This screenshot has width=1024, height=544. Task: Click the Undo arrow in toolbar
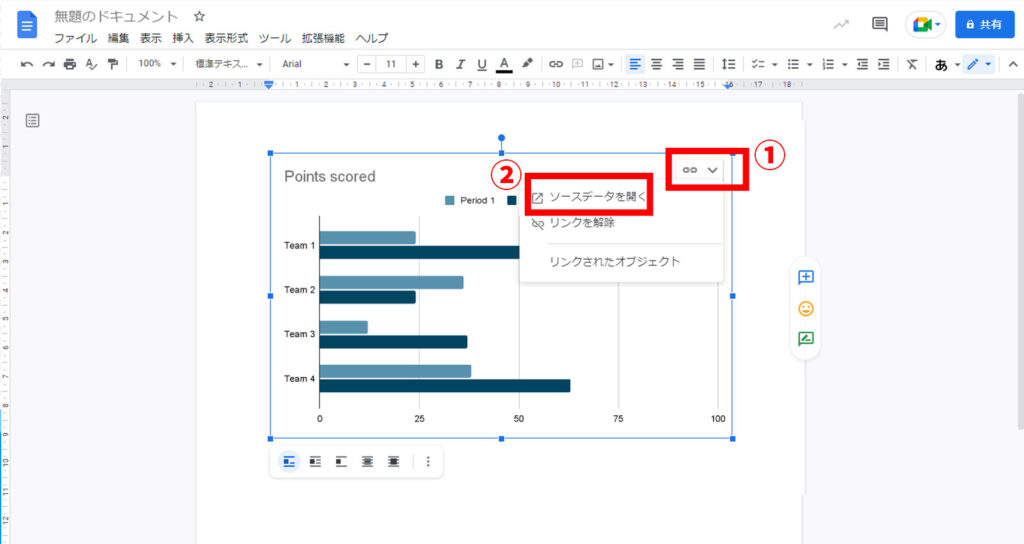(27, 64)
